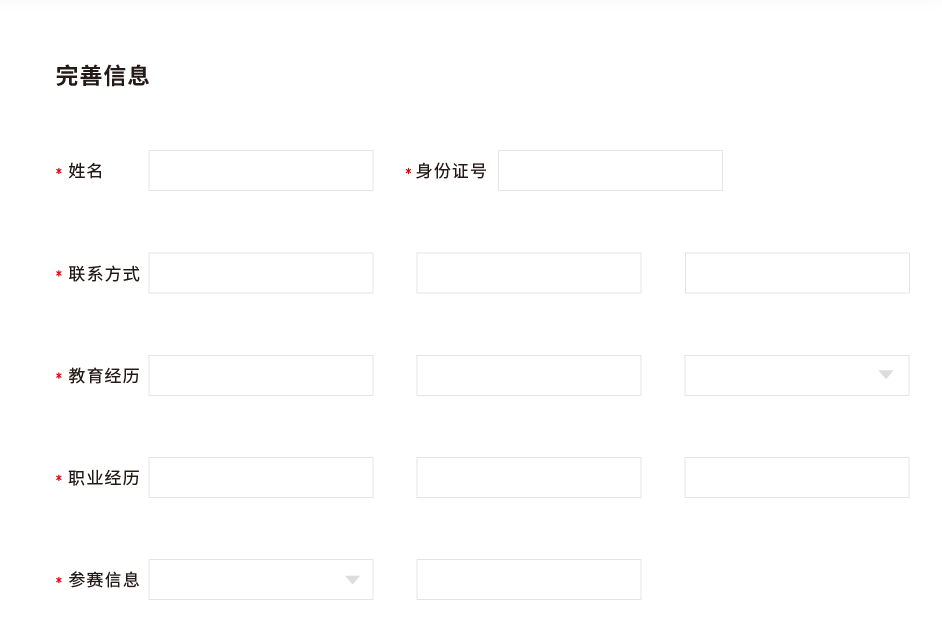The height and width of the screenshot is (629, 942).
Task: Click the 联系方式 field label
Action: point(104,274)
